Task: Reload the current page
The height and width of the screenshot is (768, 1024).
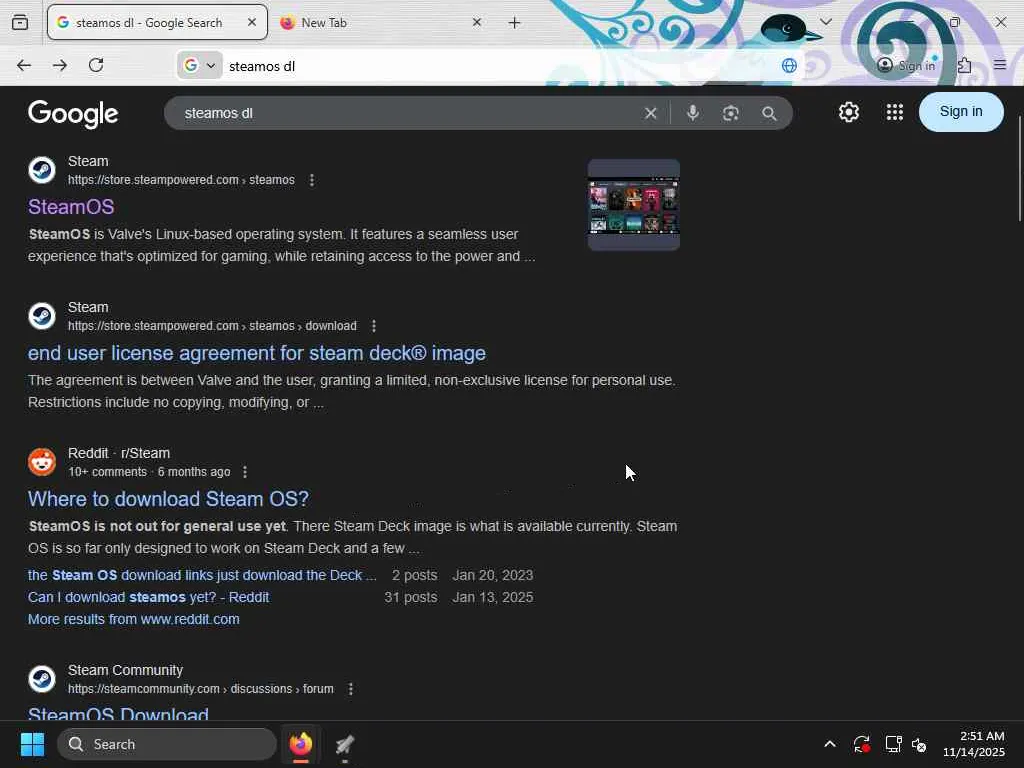Action: pyautogui.click(x=96, y=65)
